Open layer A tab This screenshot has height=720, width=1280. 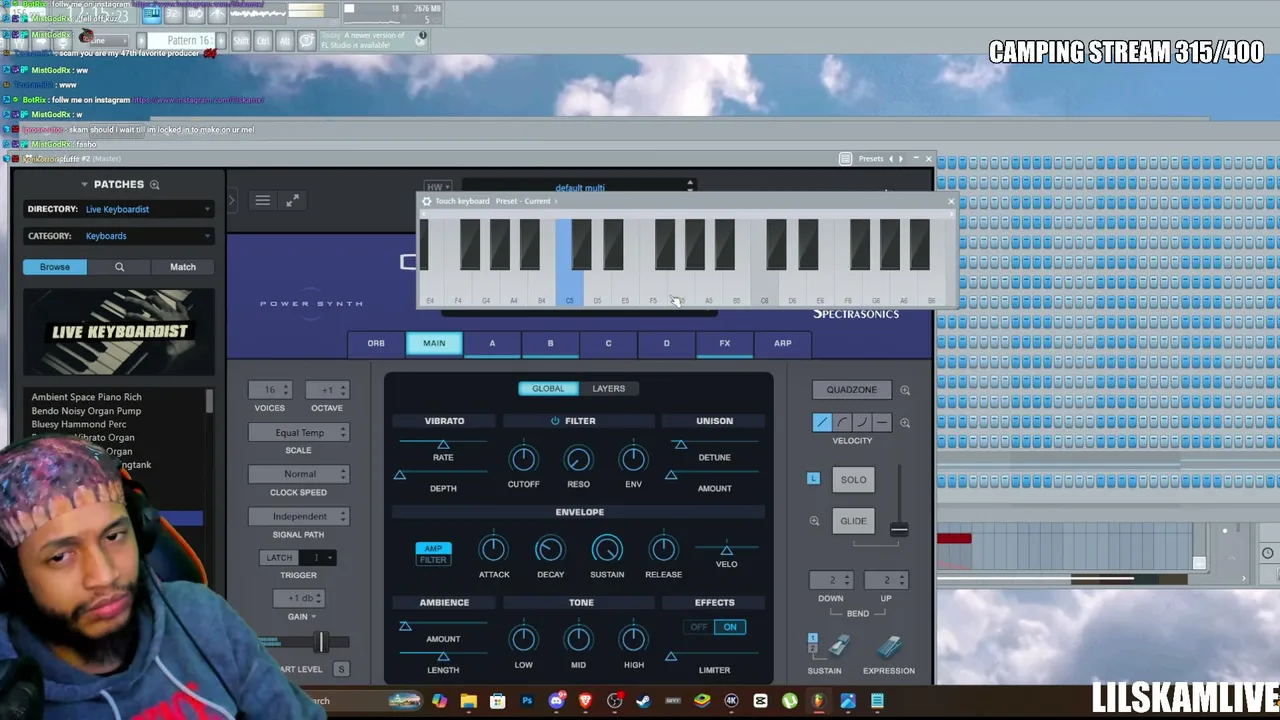(492, 344)
